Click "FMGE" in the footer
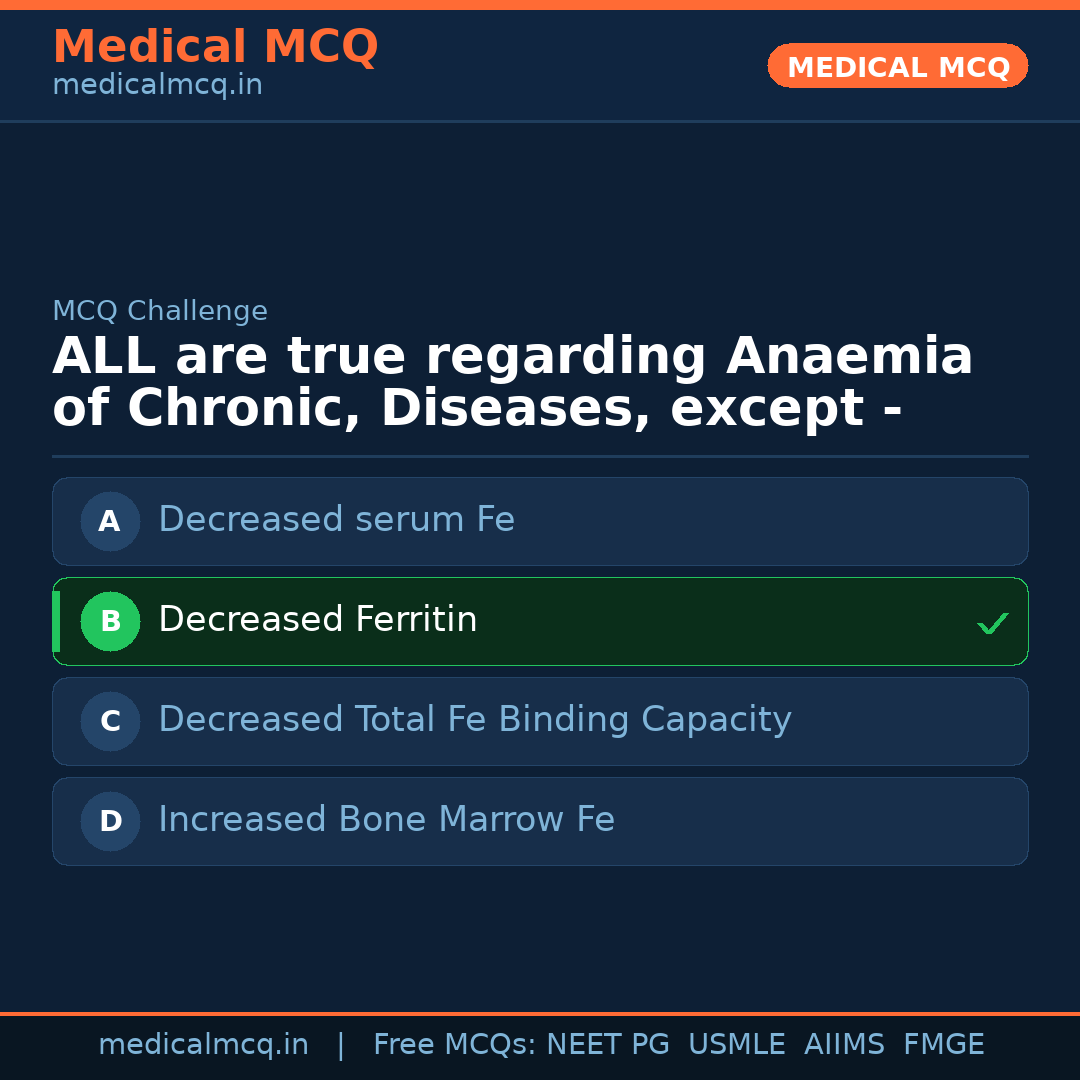Image resolution: width=1080 pixels, height=1080 pixels. (x=944, y=1045)
